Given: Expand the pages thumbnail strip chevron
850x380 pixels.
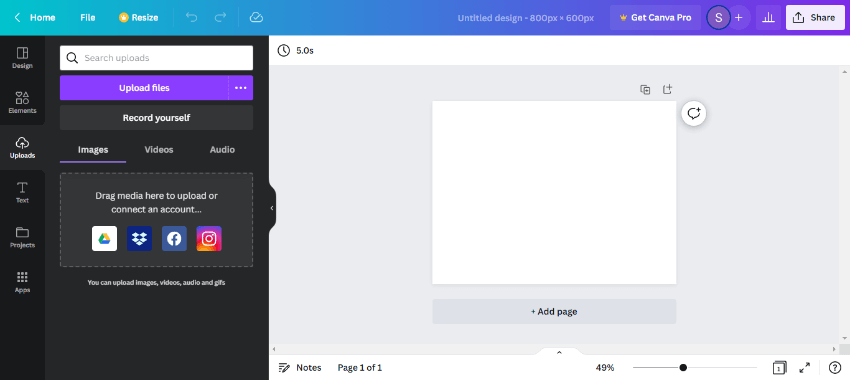Looking at the screenshot, I should [559, 352].
